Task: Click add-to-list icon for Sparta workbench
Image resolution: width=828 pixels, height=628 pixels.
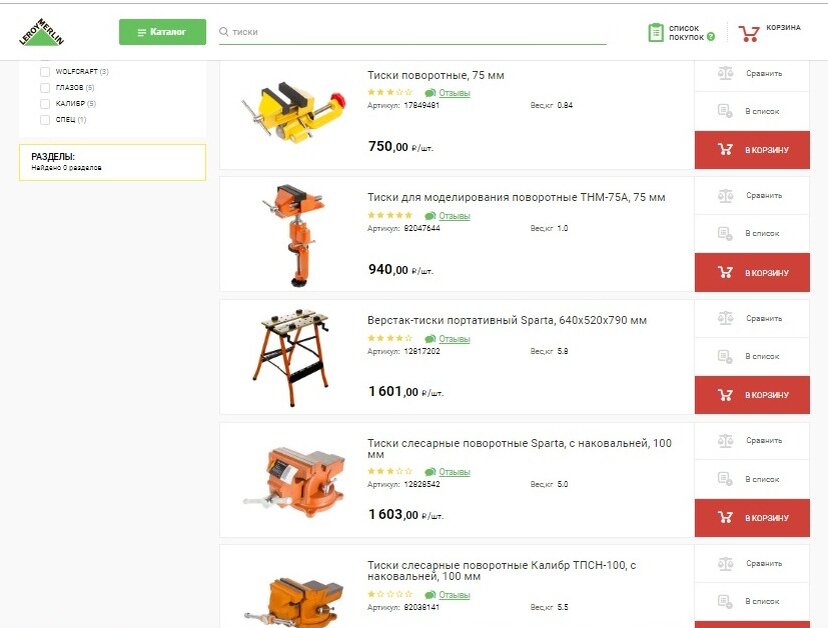Action: click(x=725, y=357)
